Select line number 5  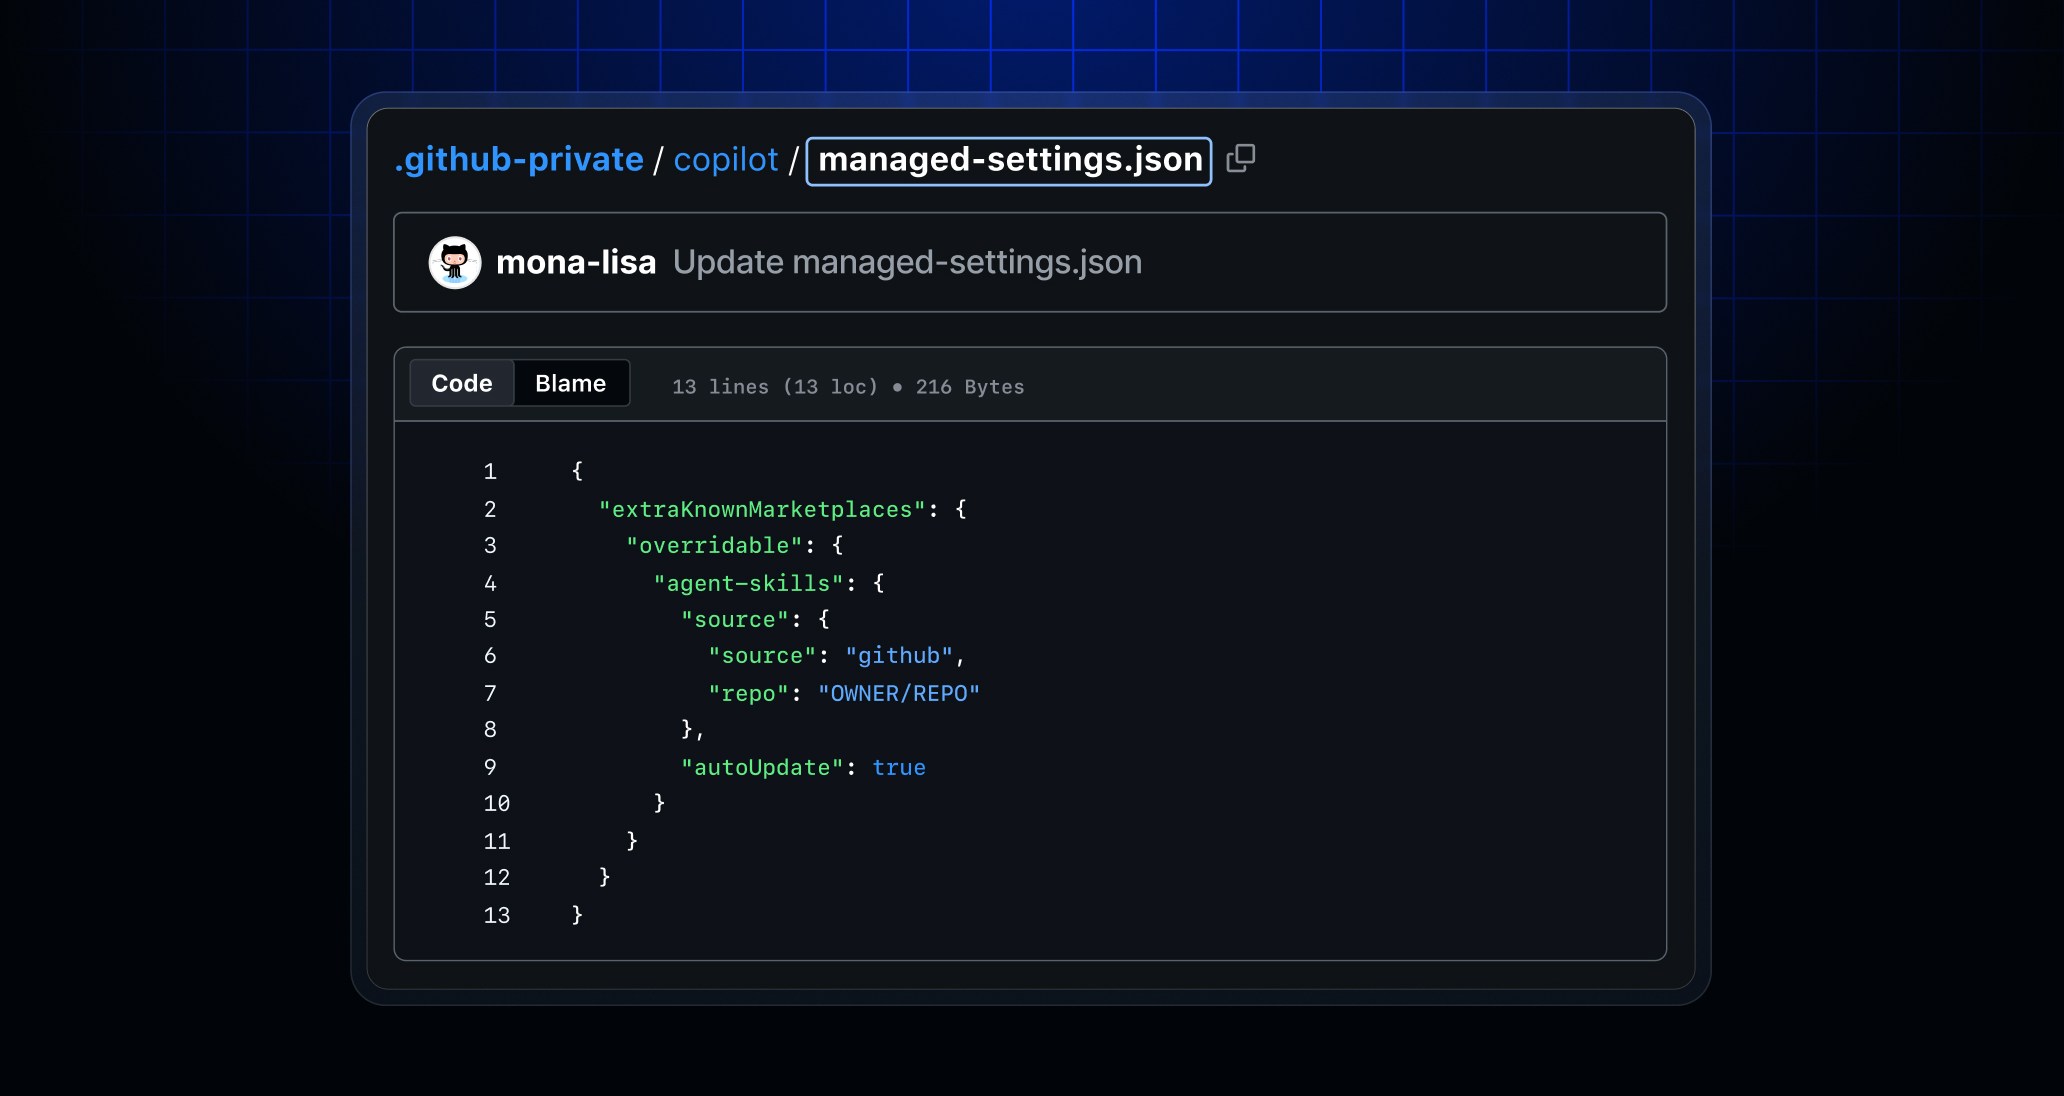[x=490, y=619]
